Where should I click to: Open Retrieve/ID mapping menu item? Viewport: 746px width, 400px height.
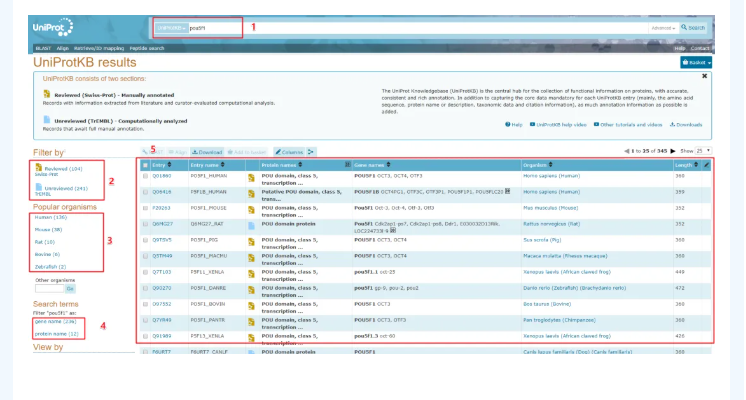(99, 48)
